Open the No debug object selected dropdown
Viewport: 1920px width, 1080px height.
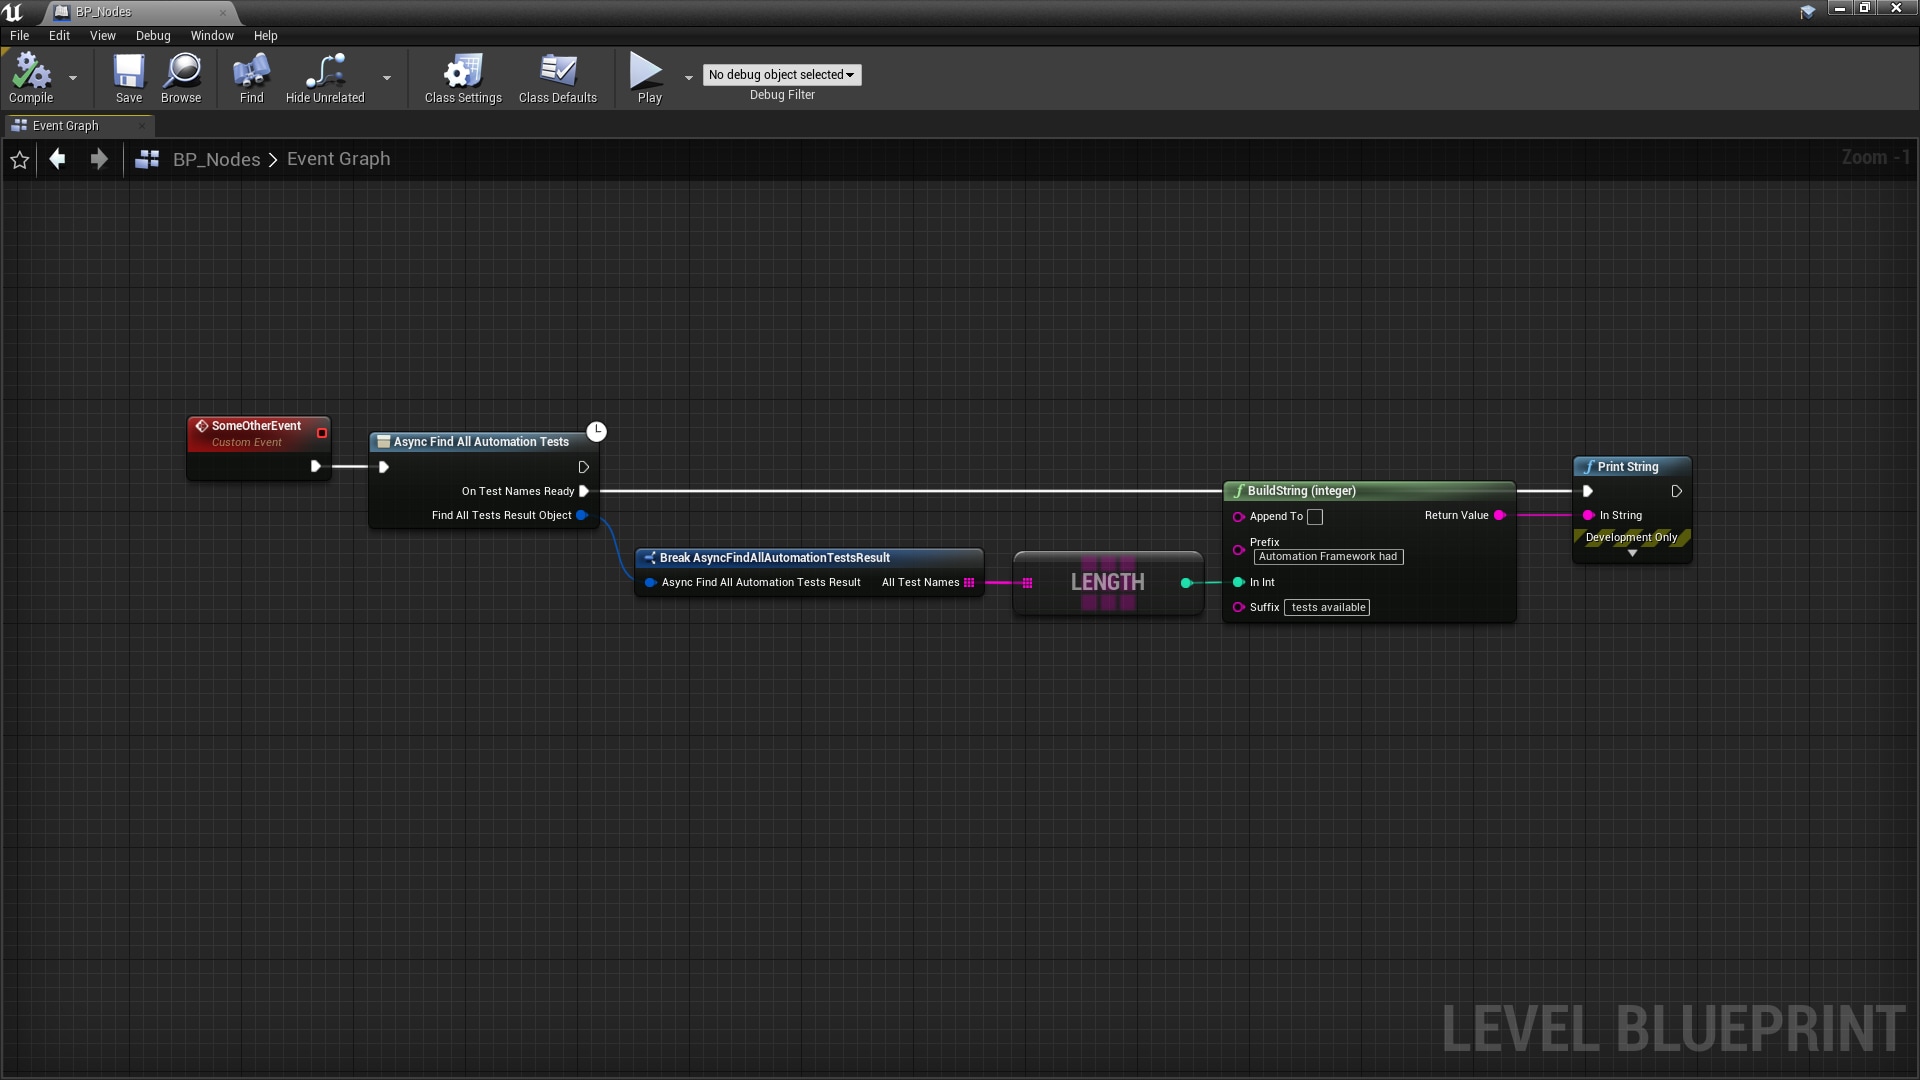[x=782, y=75]
